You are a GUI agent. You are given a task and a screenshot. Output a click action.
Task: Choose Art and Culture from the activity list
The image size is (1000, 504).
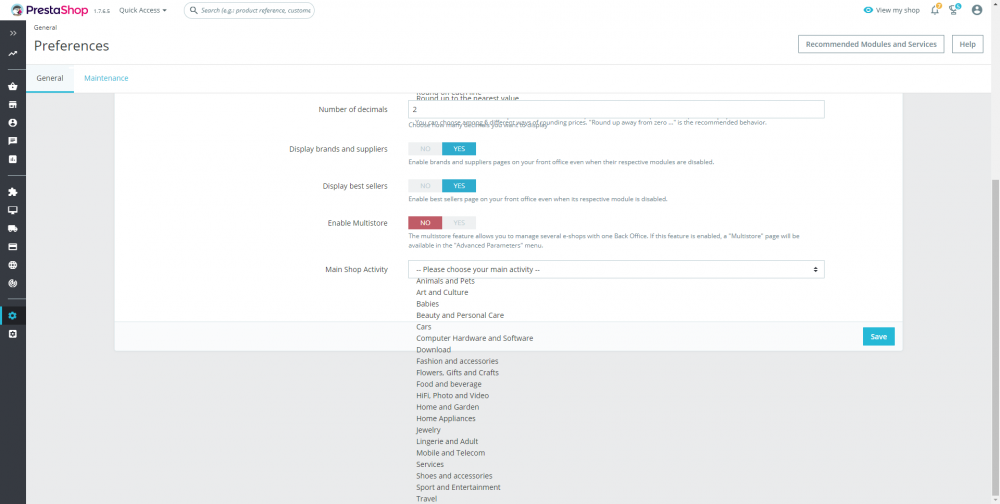click(442, 292)
